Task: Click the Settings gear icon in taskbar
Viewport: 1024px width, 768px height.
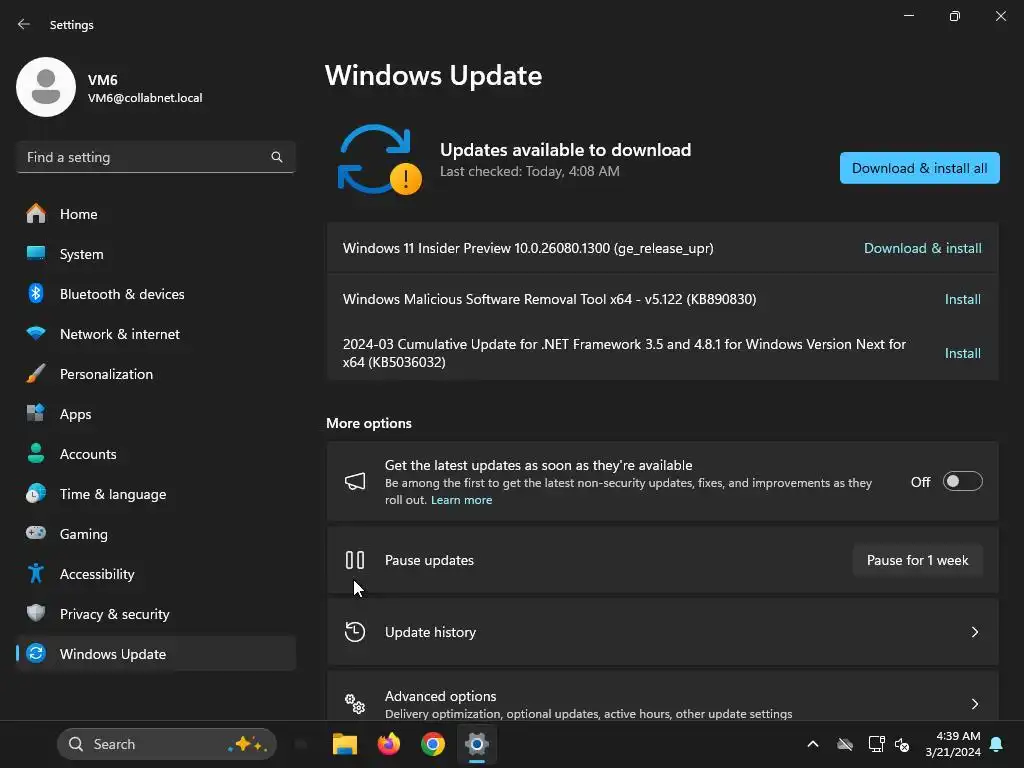Action: point(477,744)
